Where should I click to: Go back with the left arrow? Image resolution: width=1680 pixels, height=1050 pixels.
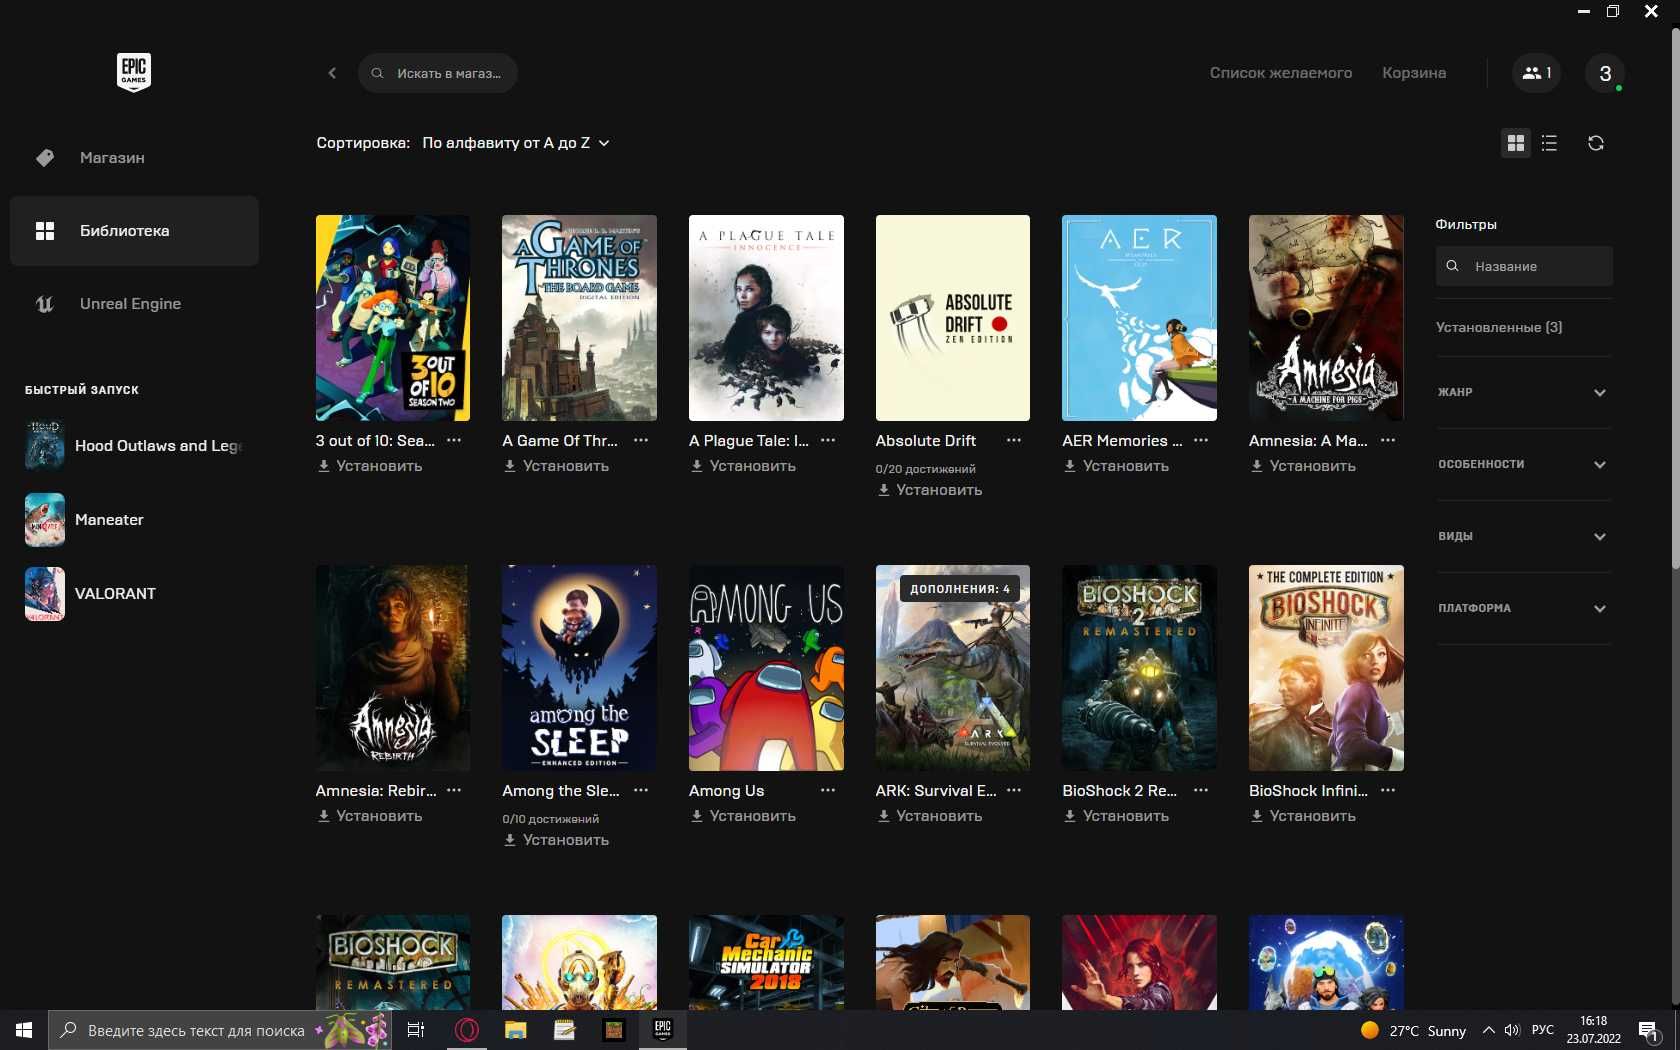(332, 73)
